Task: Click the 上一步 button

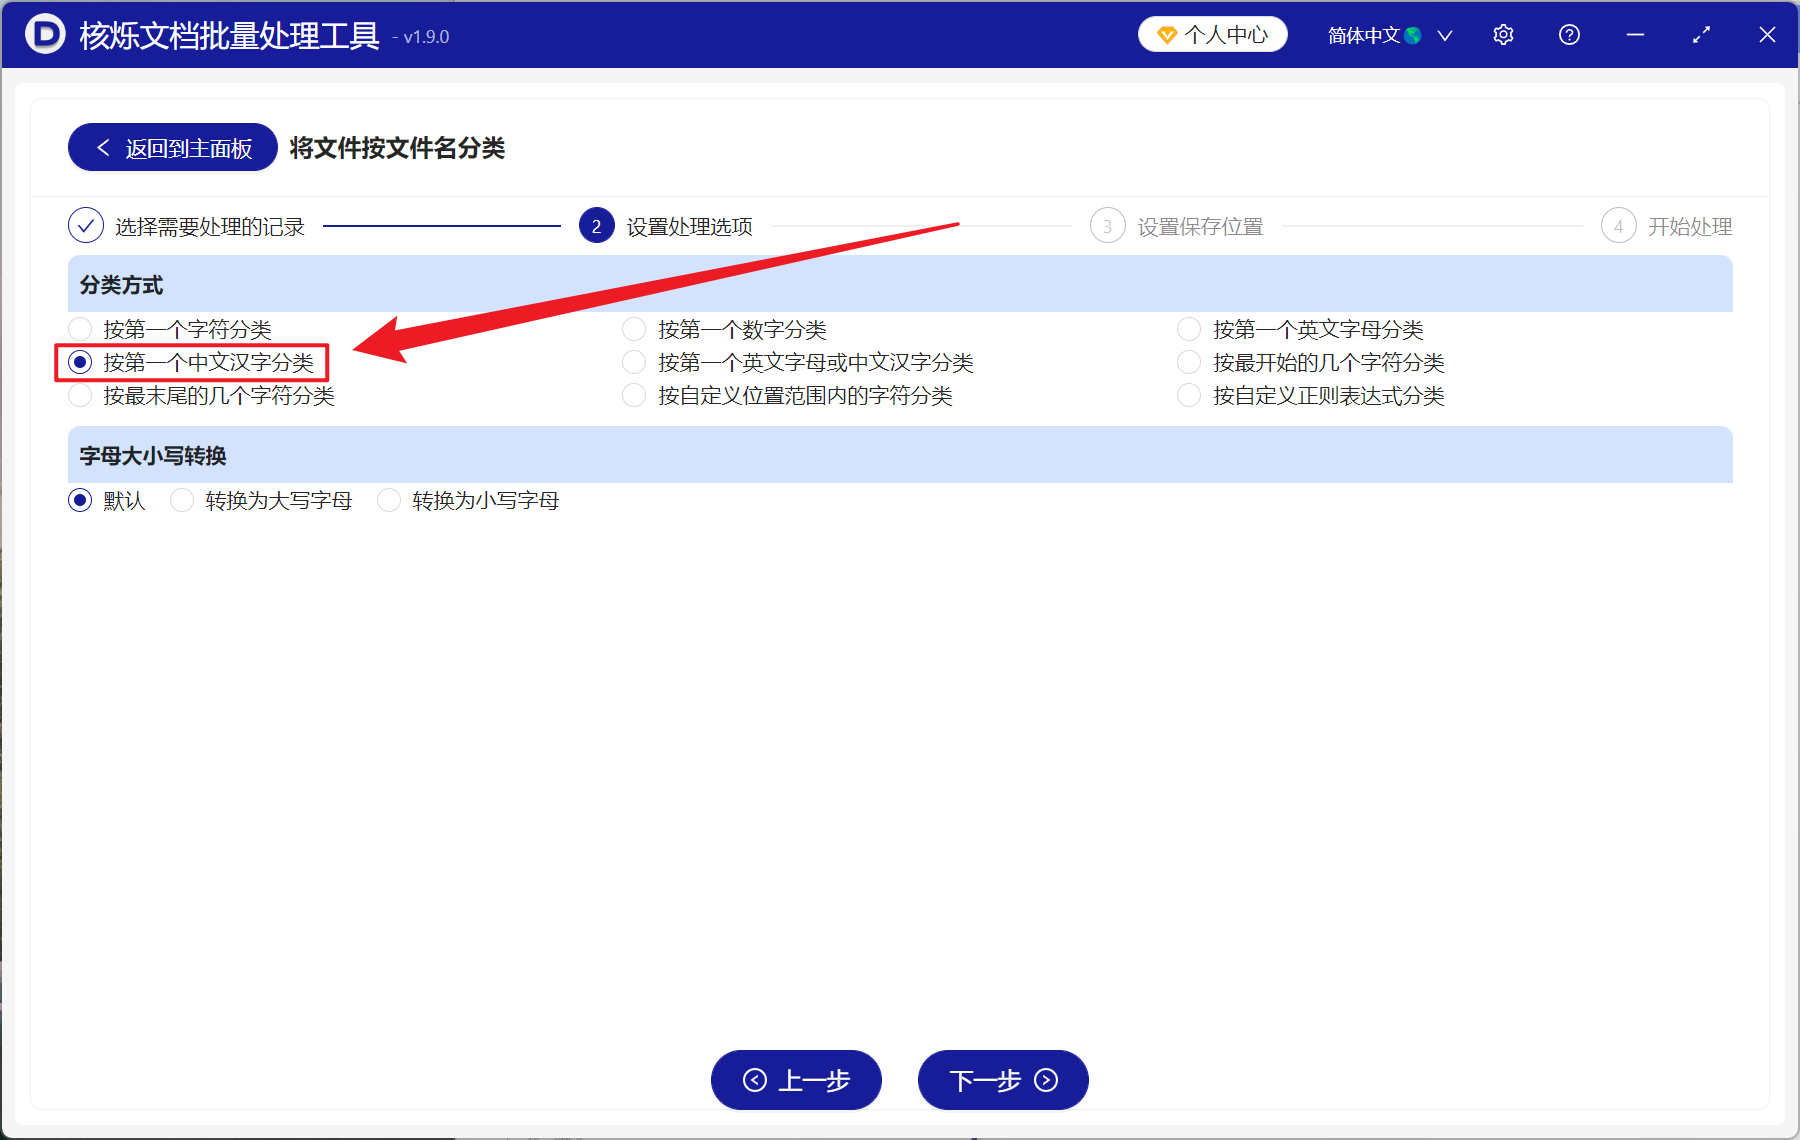Action: pyautogui.click(x=796, y=1081)
